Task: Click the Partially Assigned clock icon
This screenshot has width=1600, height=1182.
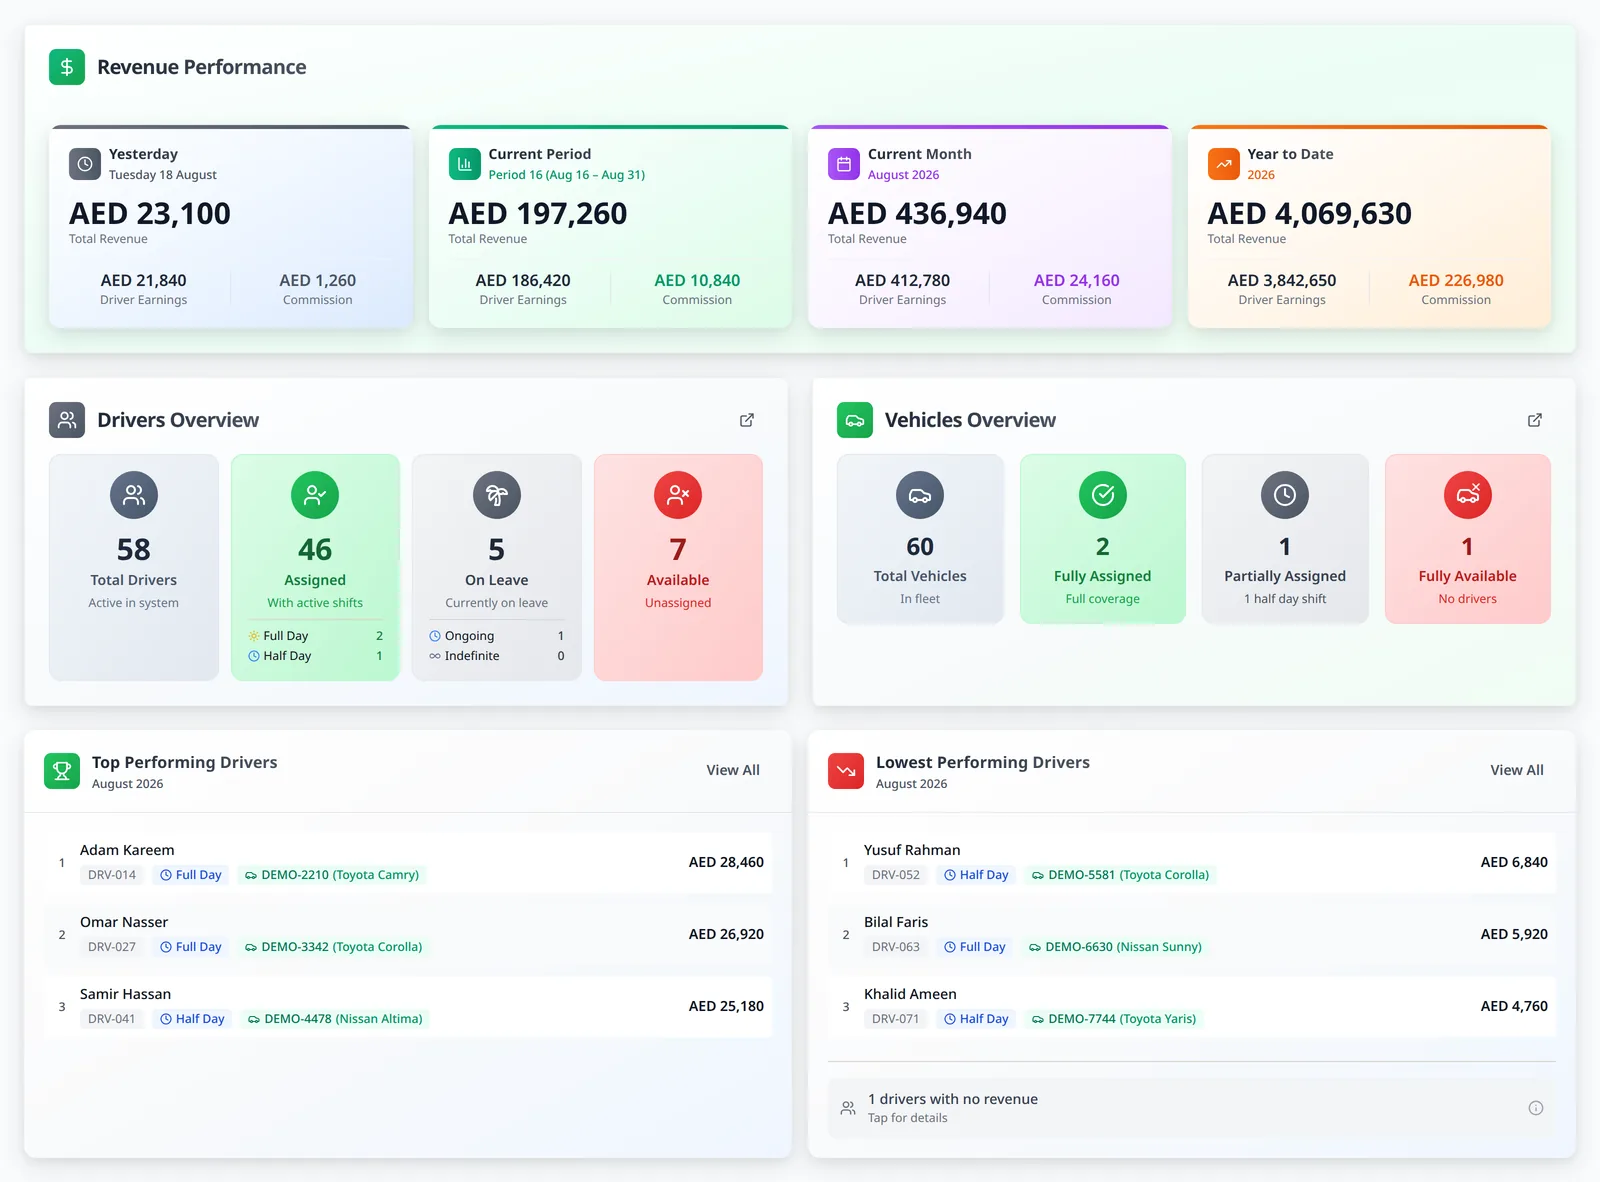Action: click(x=1285, y=495)
